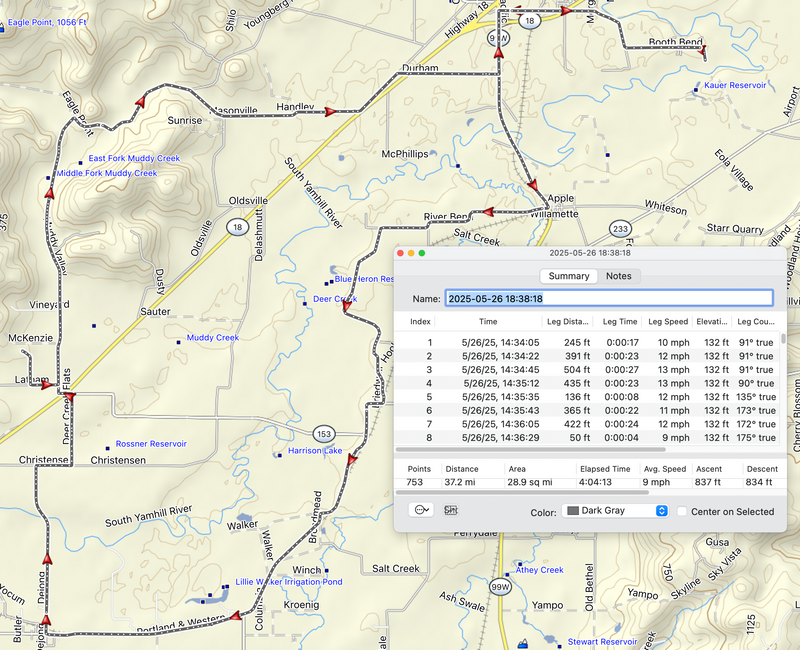Enable the Center on Selected checkbox

pos(682,511)
